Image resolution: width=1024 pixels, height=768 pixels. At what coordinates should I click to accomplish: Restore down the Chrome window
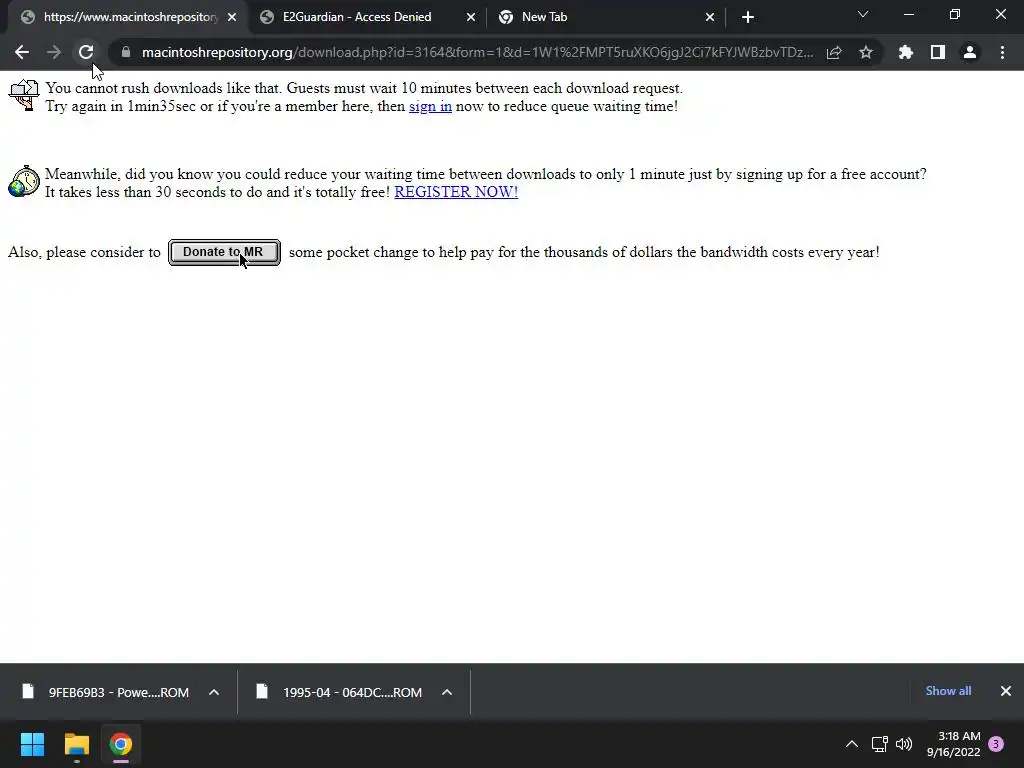(x=955, y=14)
